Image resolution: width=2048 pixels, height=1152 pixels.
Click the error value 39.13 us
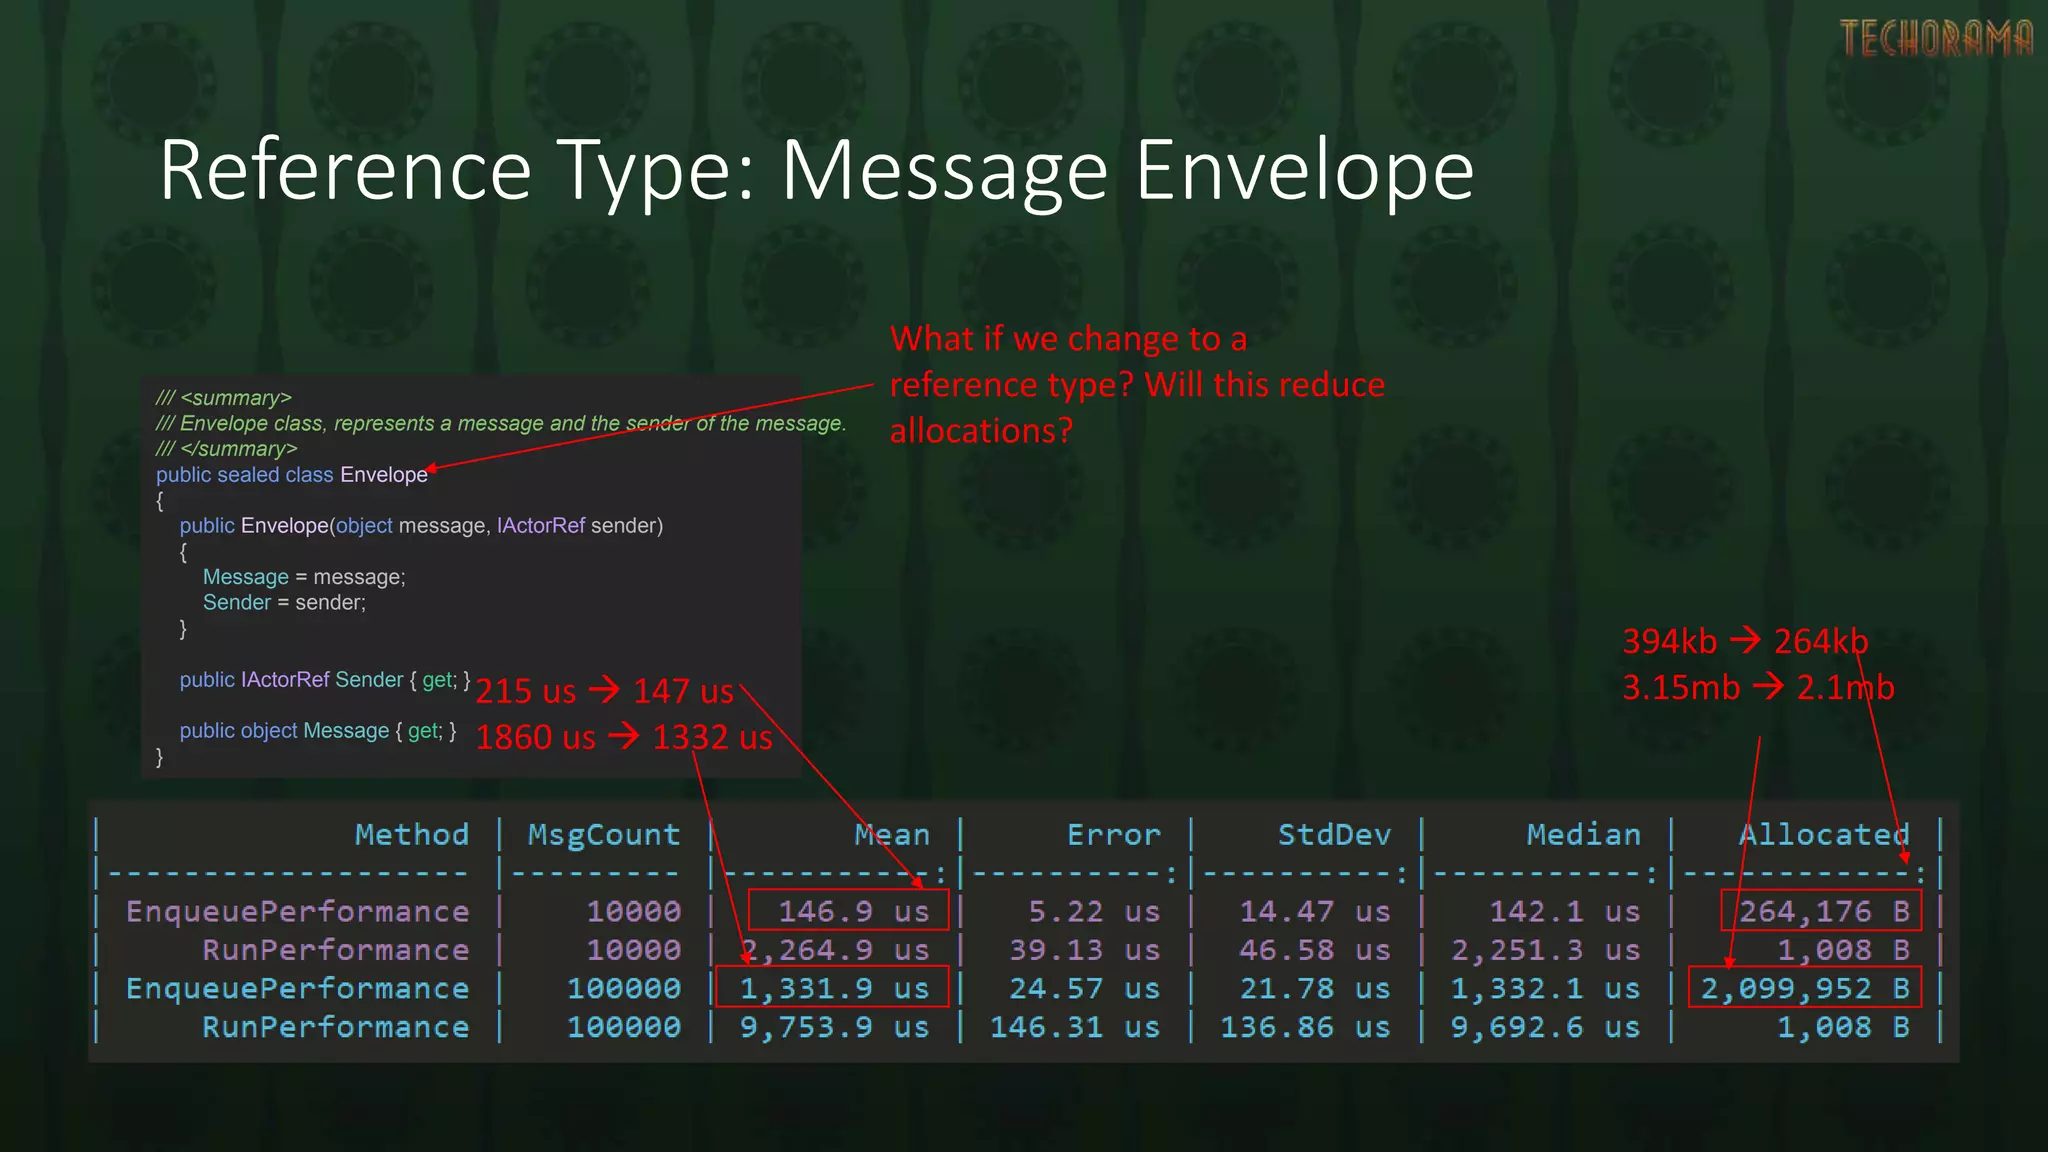coord(1085,950)
